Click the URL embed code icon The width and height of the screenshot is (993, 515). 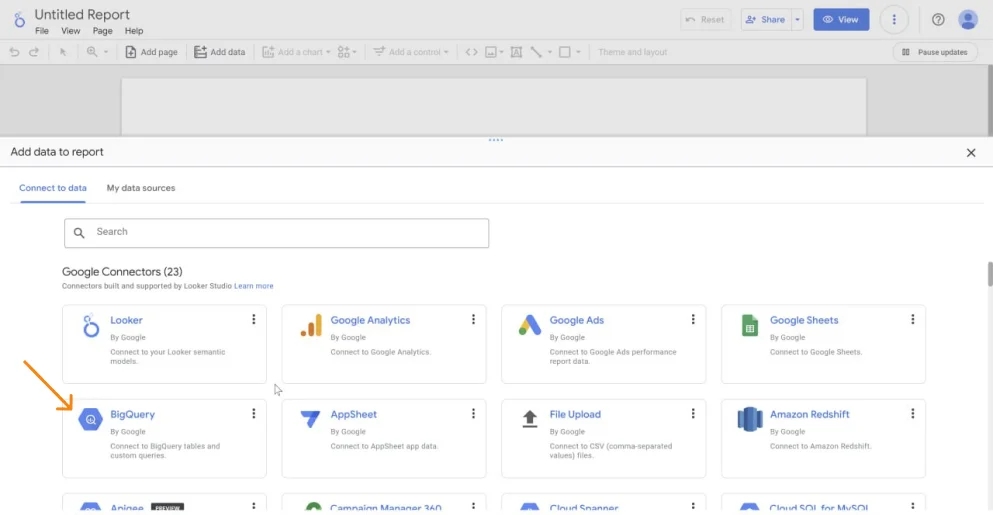point(471,52)
